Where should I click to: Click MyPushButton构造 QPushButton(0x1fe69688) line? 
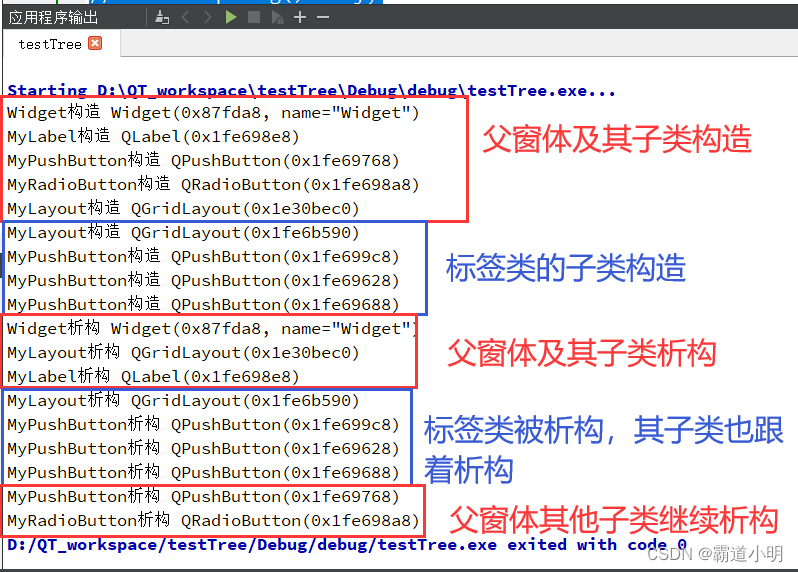pyautogui.click(x=203, y=304)
